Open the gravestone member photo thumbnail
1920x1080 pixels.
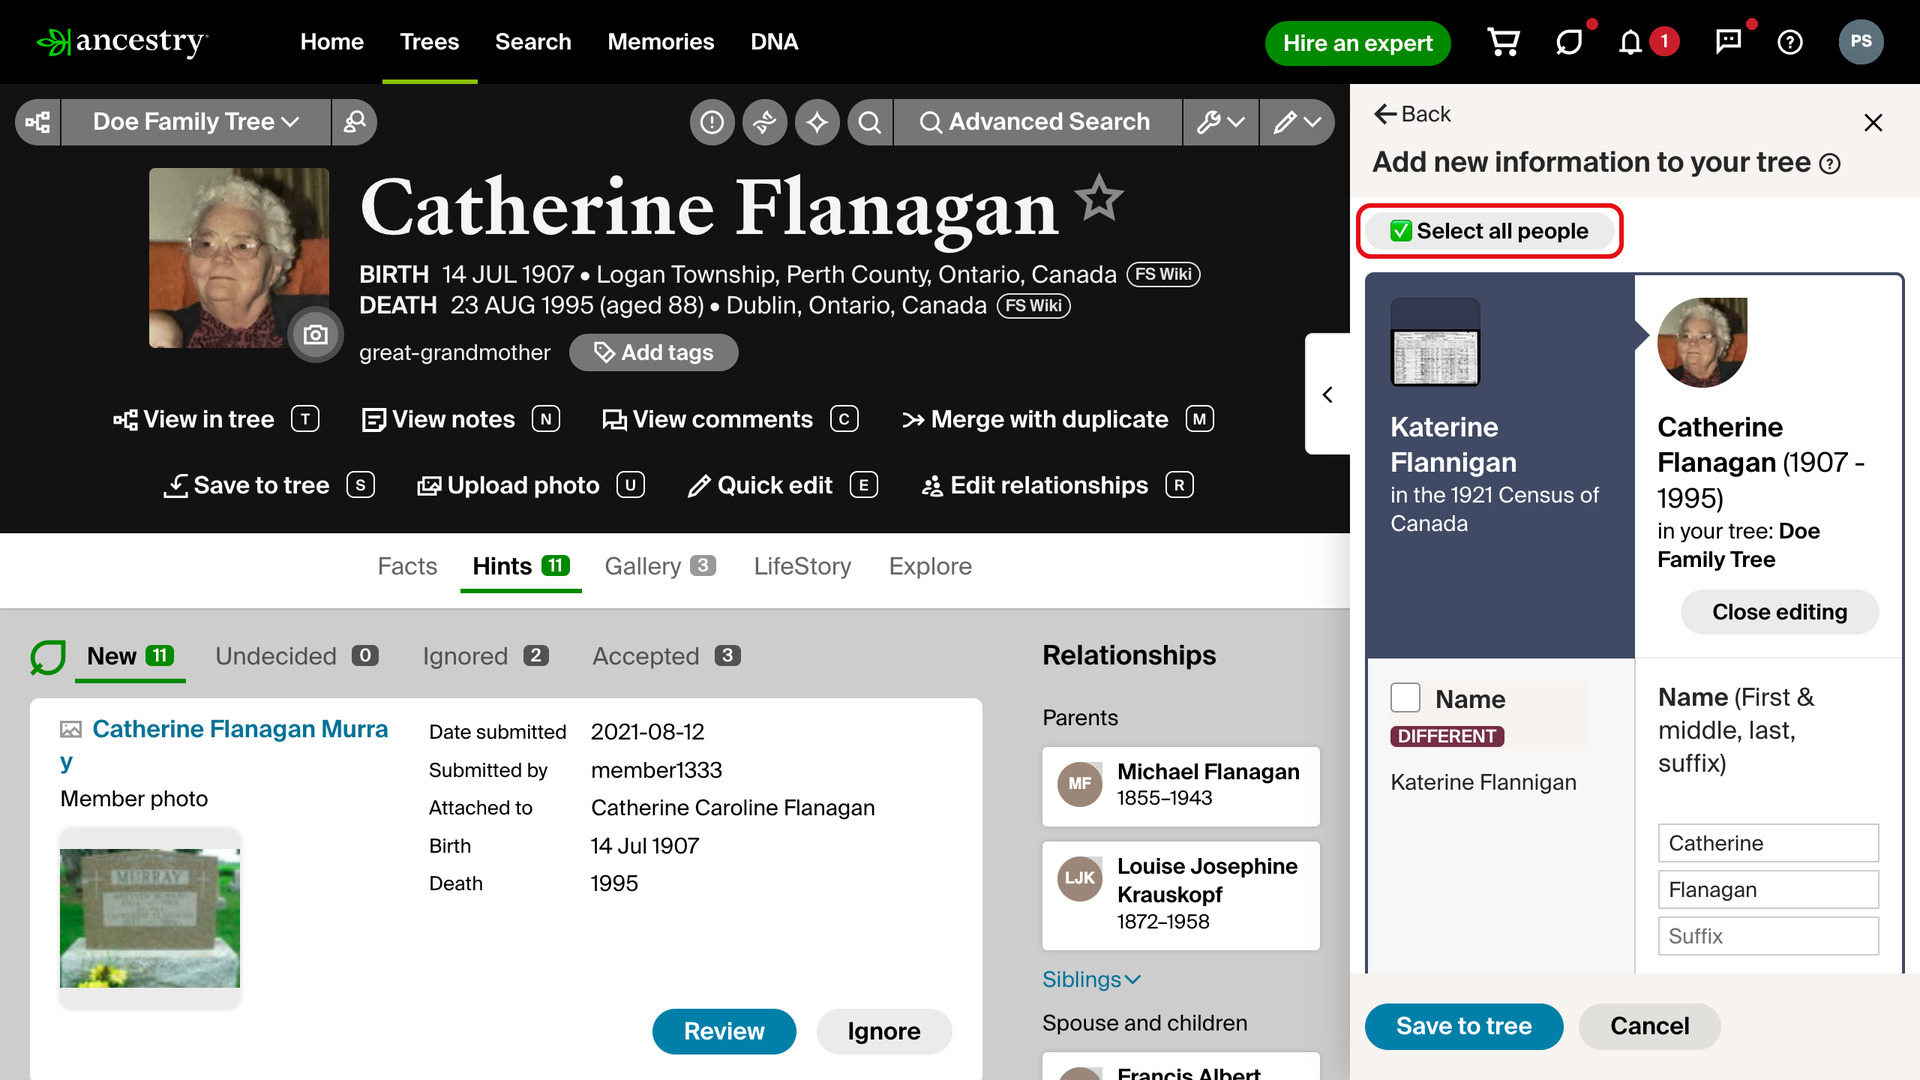click(x=150, y=918)
